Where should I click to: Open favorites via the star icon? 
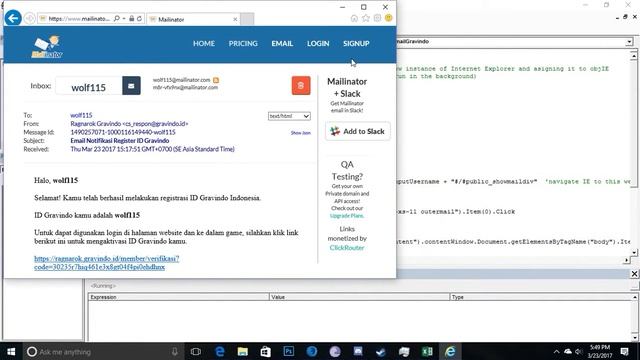pos(366,18)
